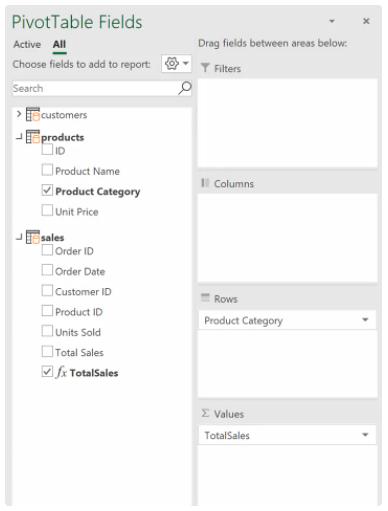
Task: Click the Filters funnel icon
Action: click(205, 68)
